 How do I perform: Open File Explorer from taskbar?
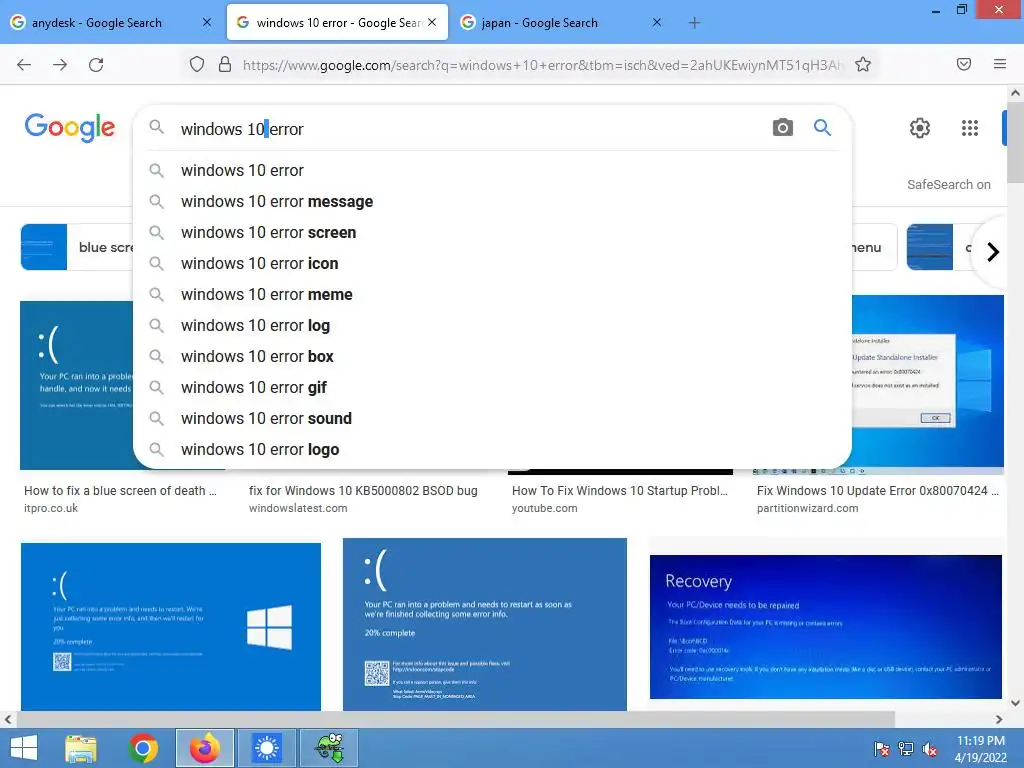(81, 748)
